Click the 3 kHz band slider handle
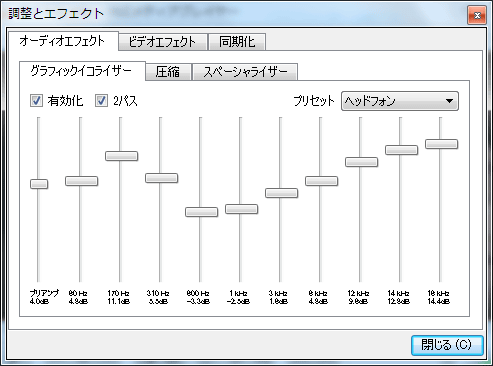The image size is (493, 366). (281, 193)
